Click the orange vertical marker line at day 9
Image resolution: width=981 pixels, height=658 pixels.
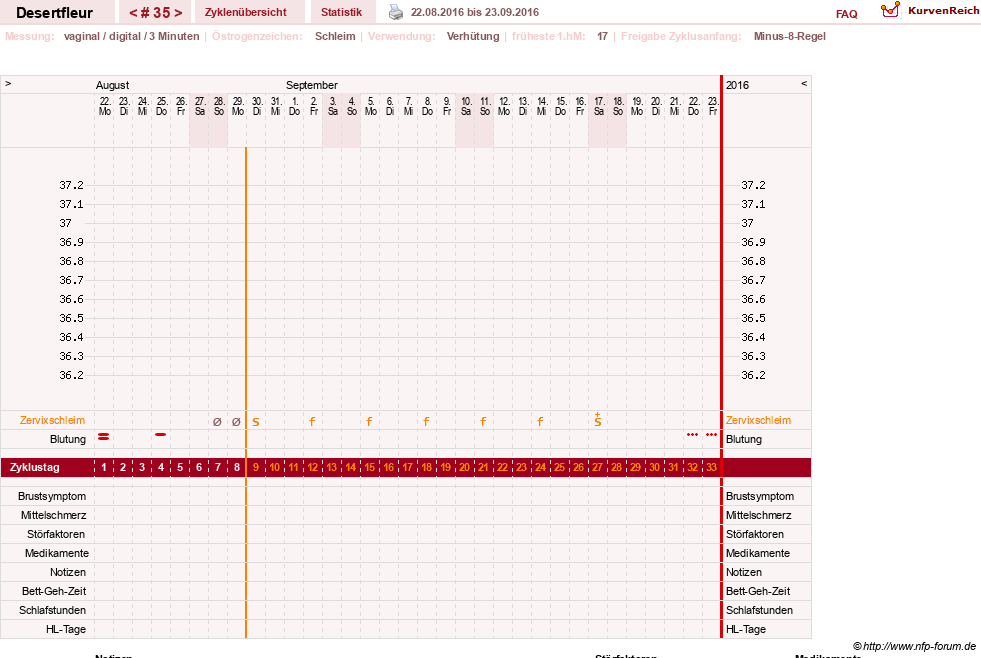pos(246,393)
